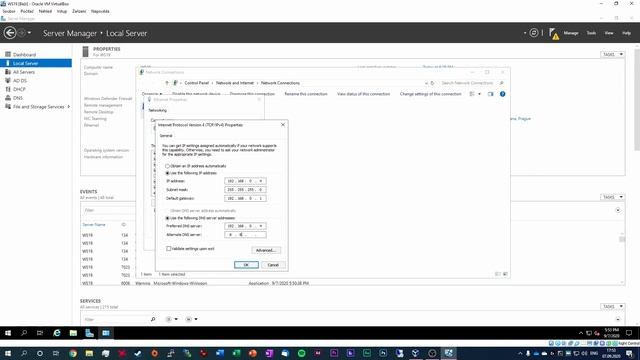Open Chrome from host taskbar
The height and width of the screenshot is (360, 640).
click(x=73, y=353)
